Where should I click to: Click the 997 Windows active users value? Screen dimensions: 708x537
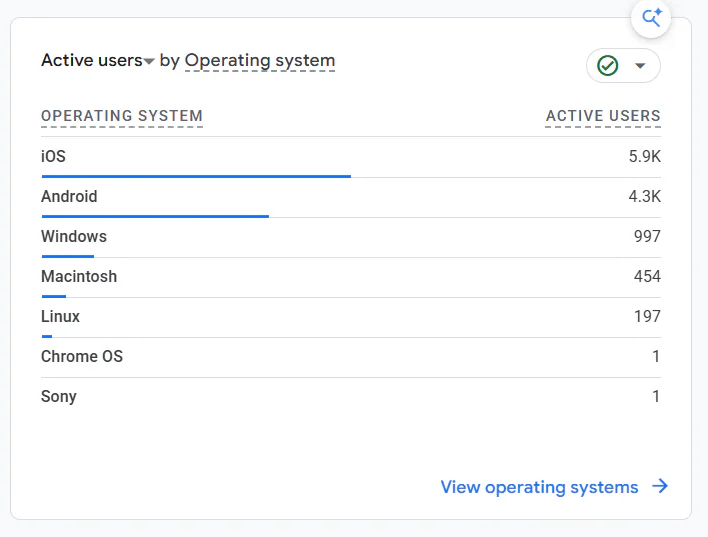point(647,236)
